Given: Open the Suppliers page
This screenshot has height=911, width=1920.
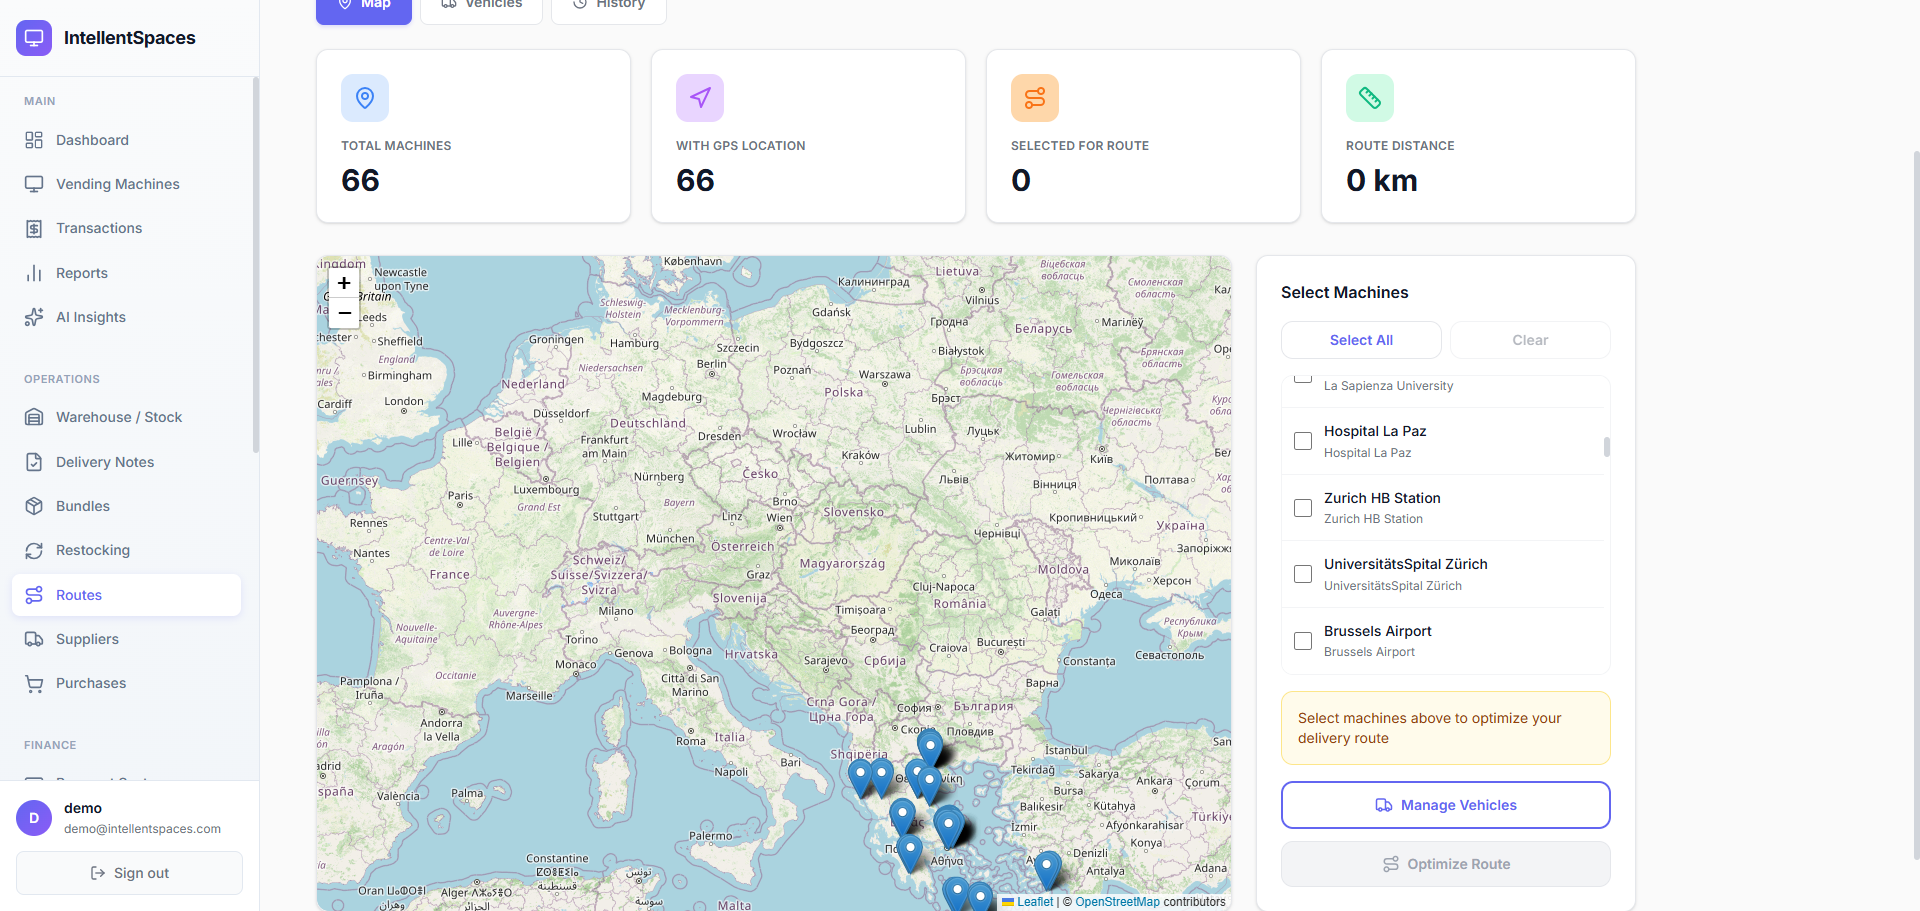Looking at the screenshot, I should [x=126, y=639].
